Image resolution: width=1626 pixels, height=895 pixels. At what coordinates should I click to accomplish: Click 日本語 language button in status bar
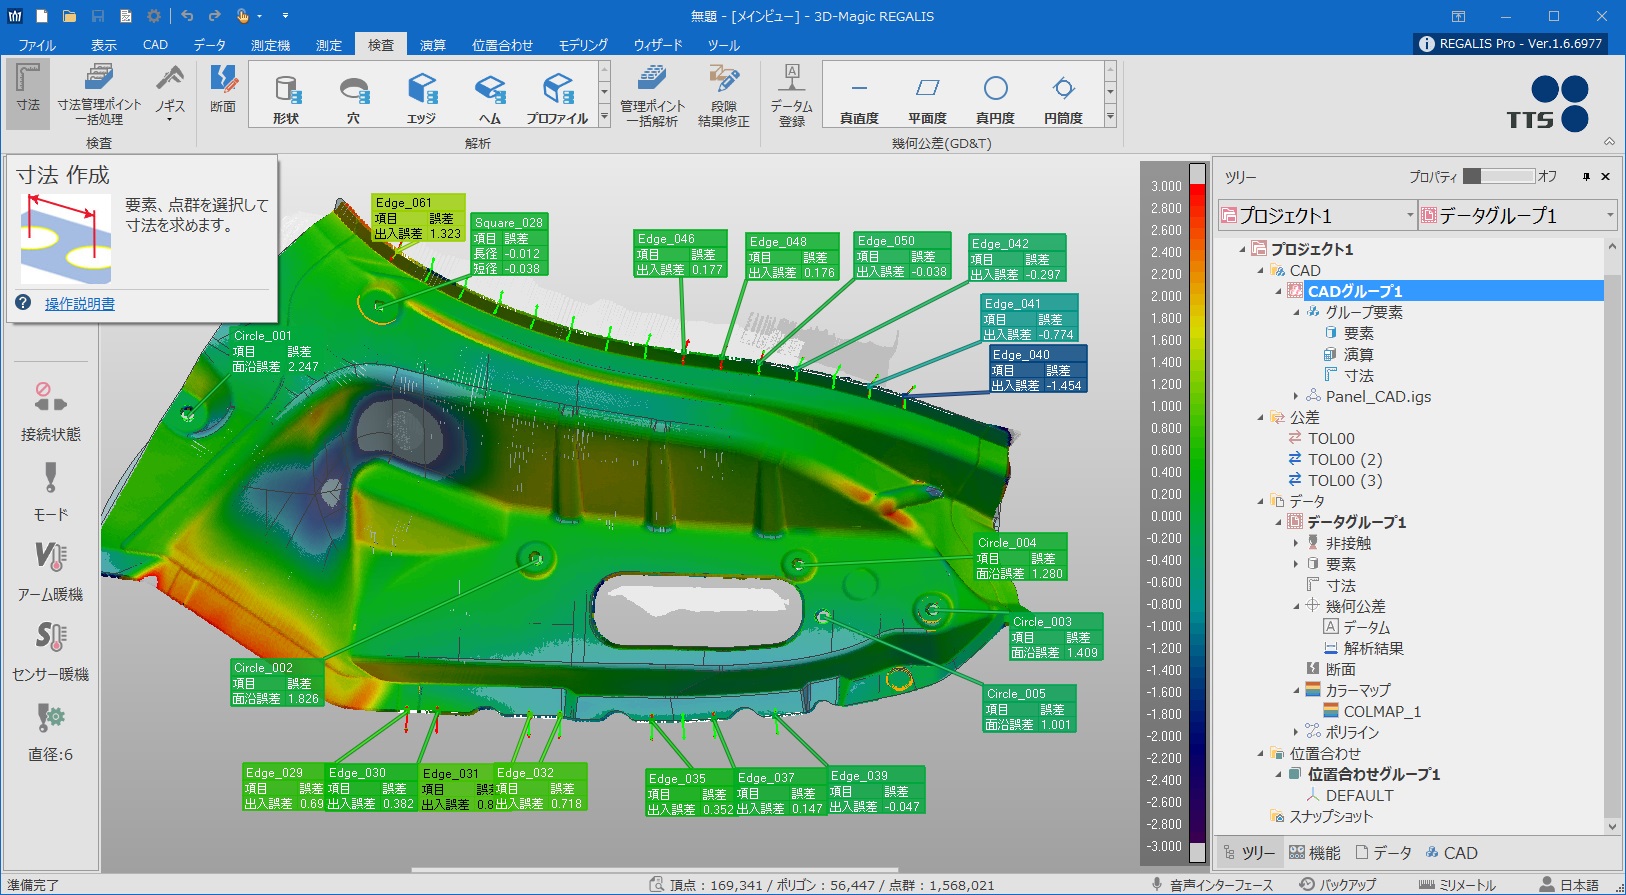pos(1569,885)
